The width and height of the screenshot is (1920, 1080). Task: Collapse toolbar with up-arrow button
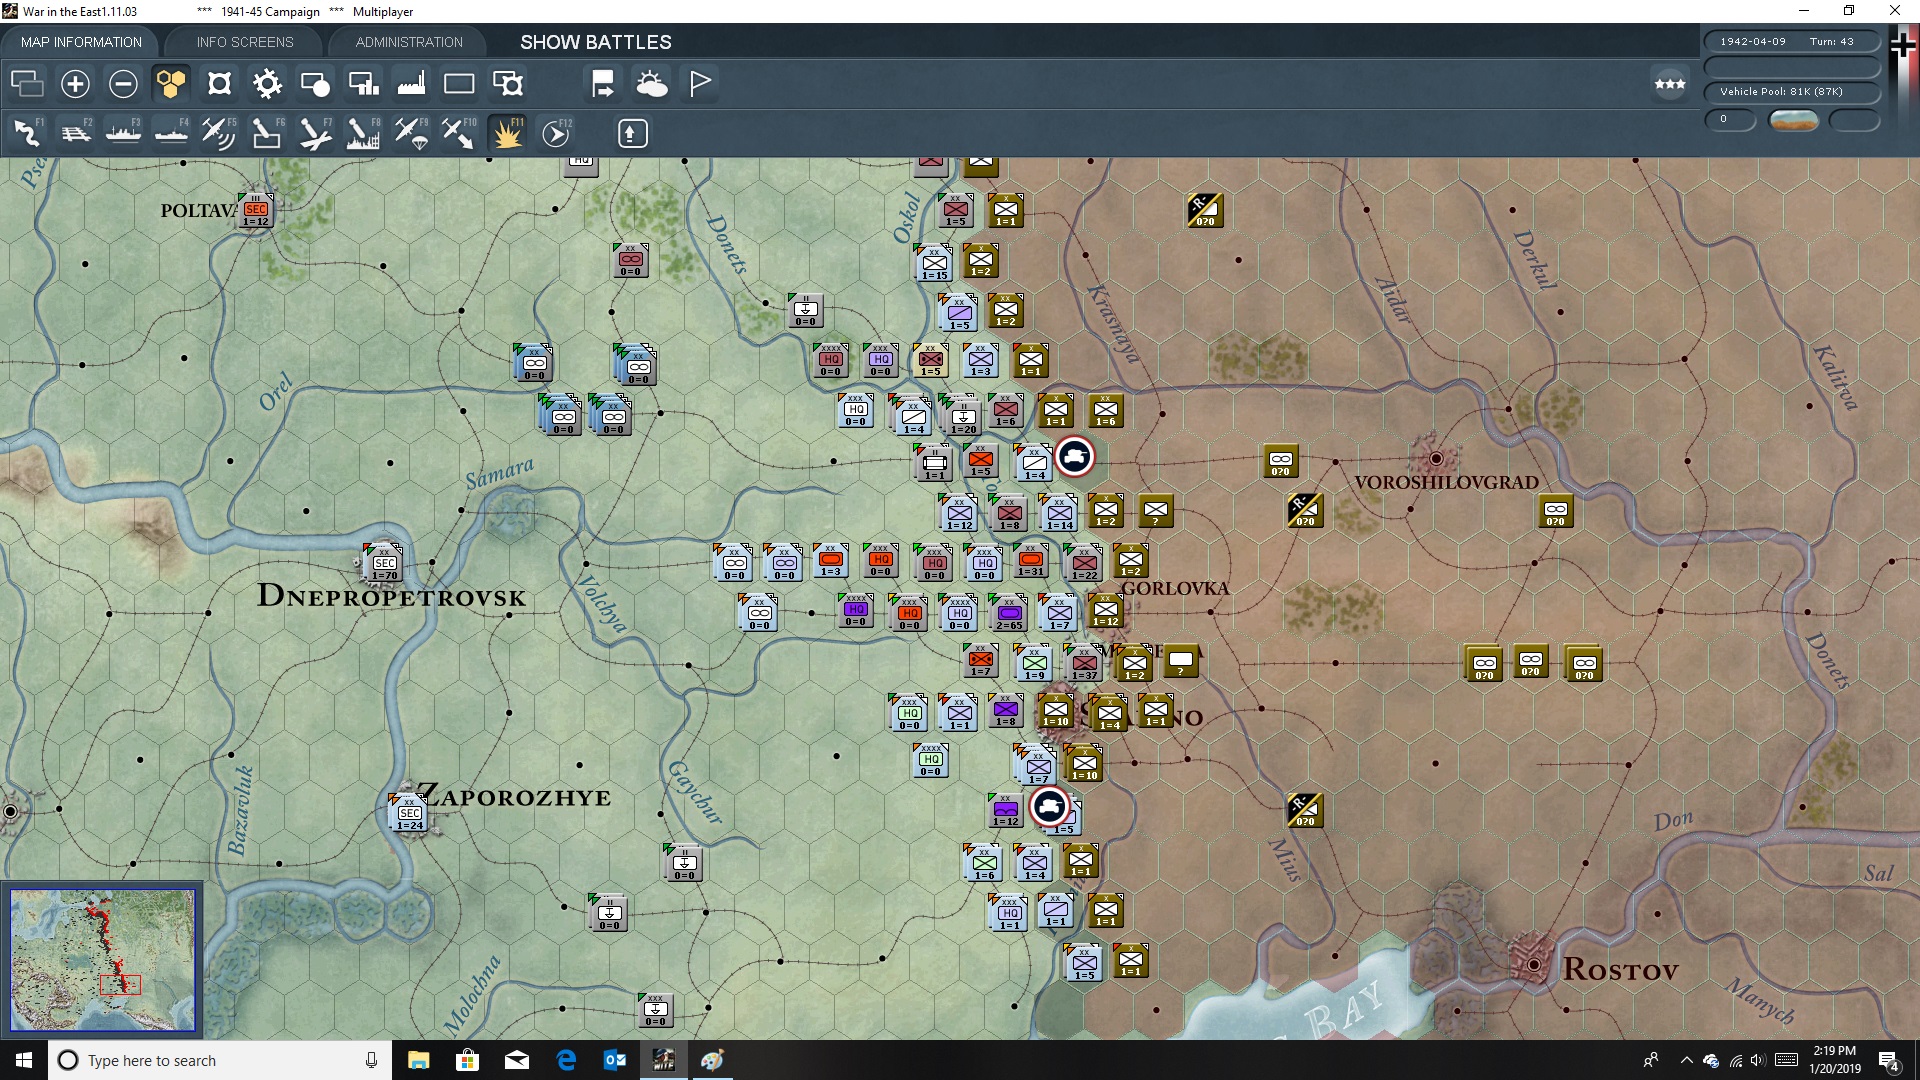click(632, 133)
